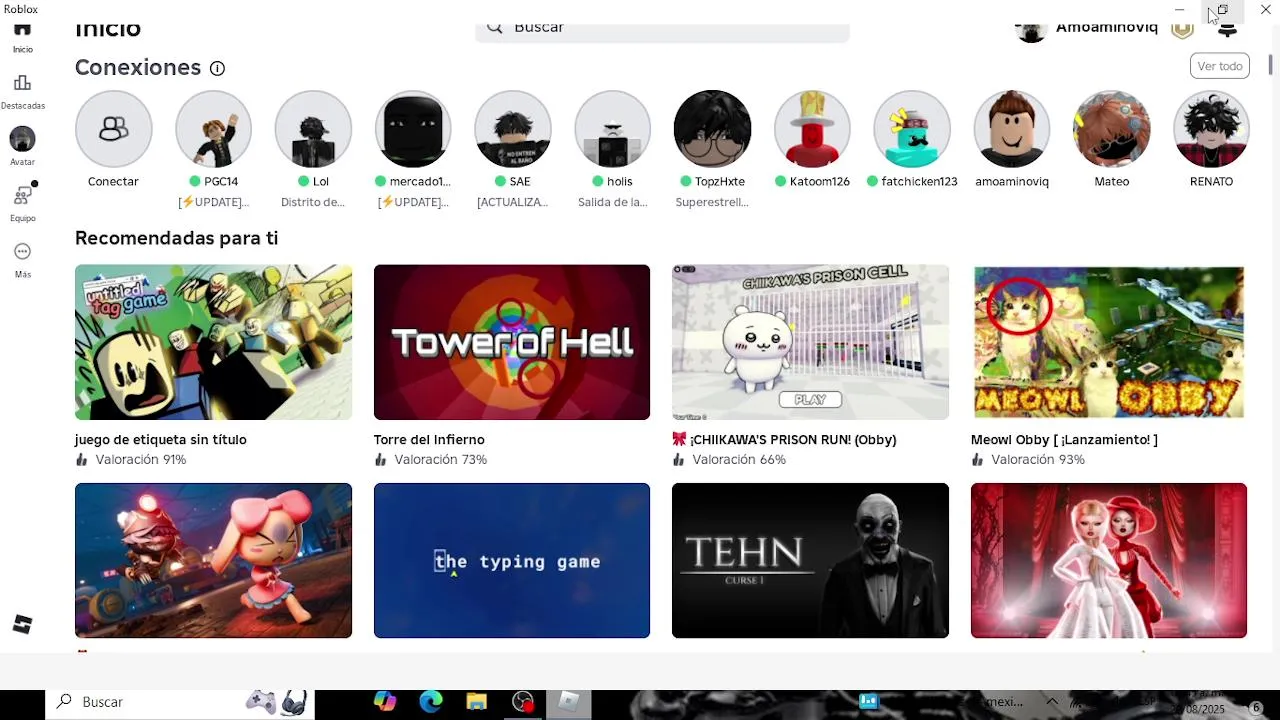1280x720 pixels.
Task: Open amoaminoviq's connection avatar
Action: pyautogui.click(x=1012, y=128)
